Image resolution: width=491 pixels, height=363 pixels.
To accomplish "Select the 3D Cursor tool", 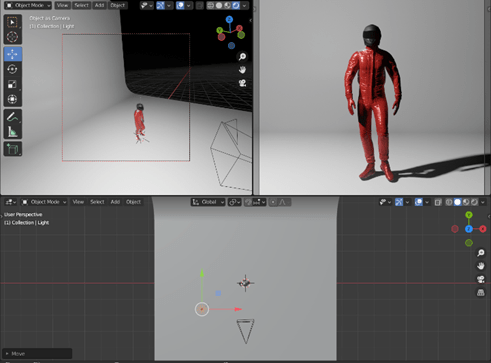I will pos(12,37).
